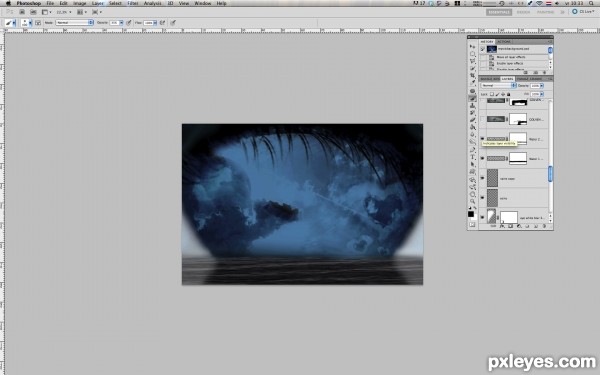
Task: Open the Brush Preset picker
Action: click(26, 23)
